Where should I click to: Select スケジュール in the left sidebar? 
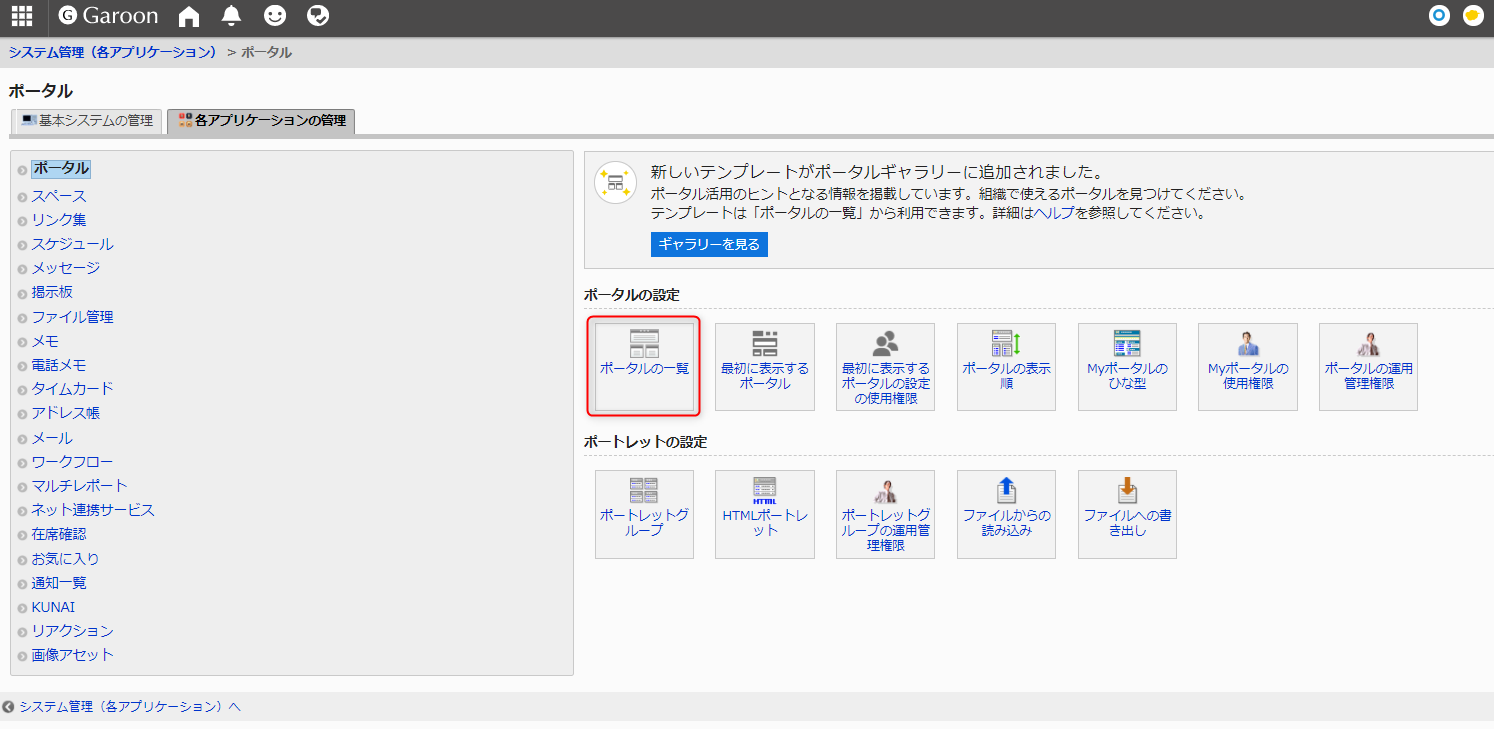point(72,244)
